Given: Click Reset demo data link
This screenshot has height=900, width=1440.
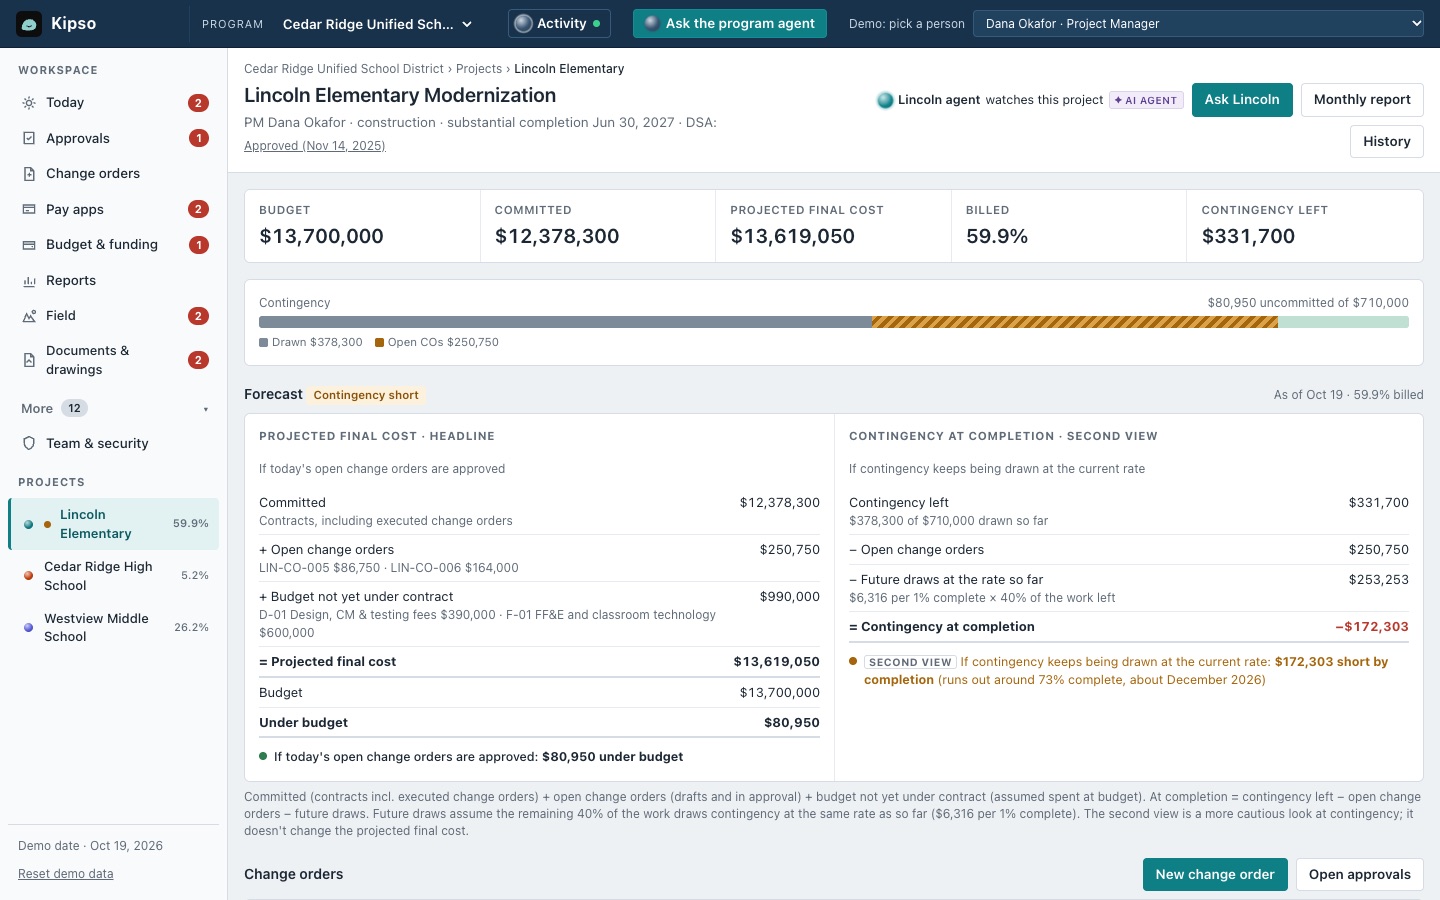Looking at the screenshot, I should 66,874.
